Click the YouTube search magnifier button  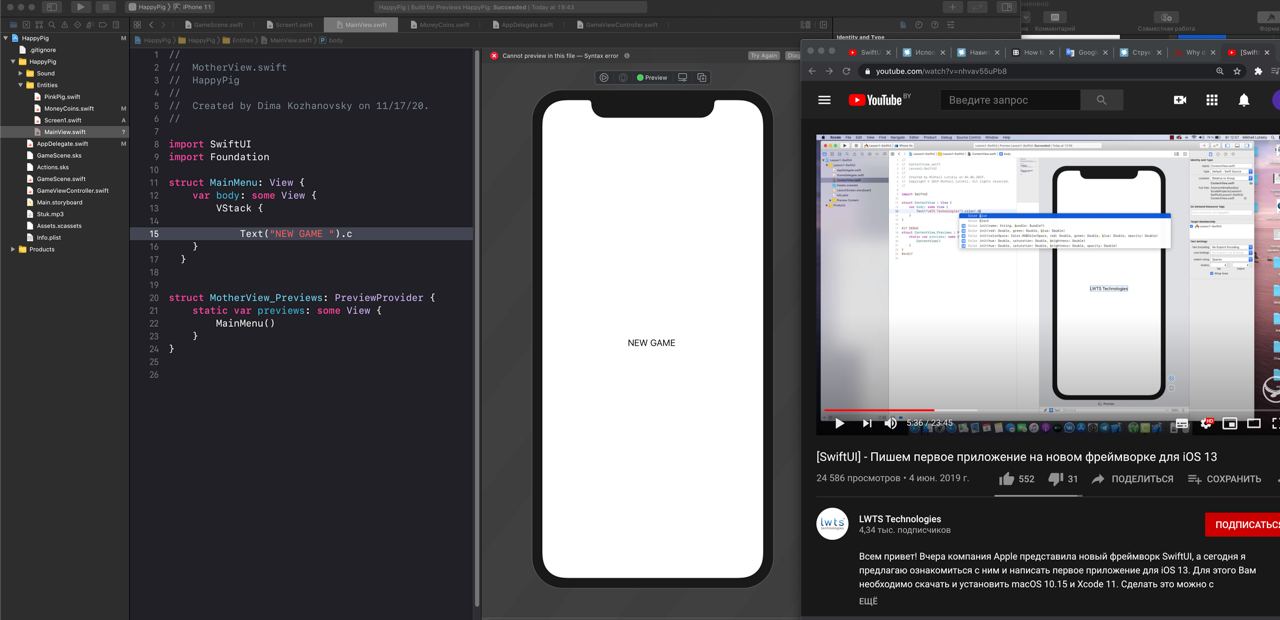1101,100
